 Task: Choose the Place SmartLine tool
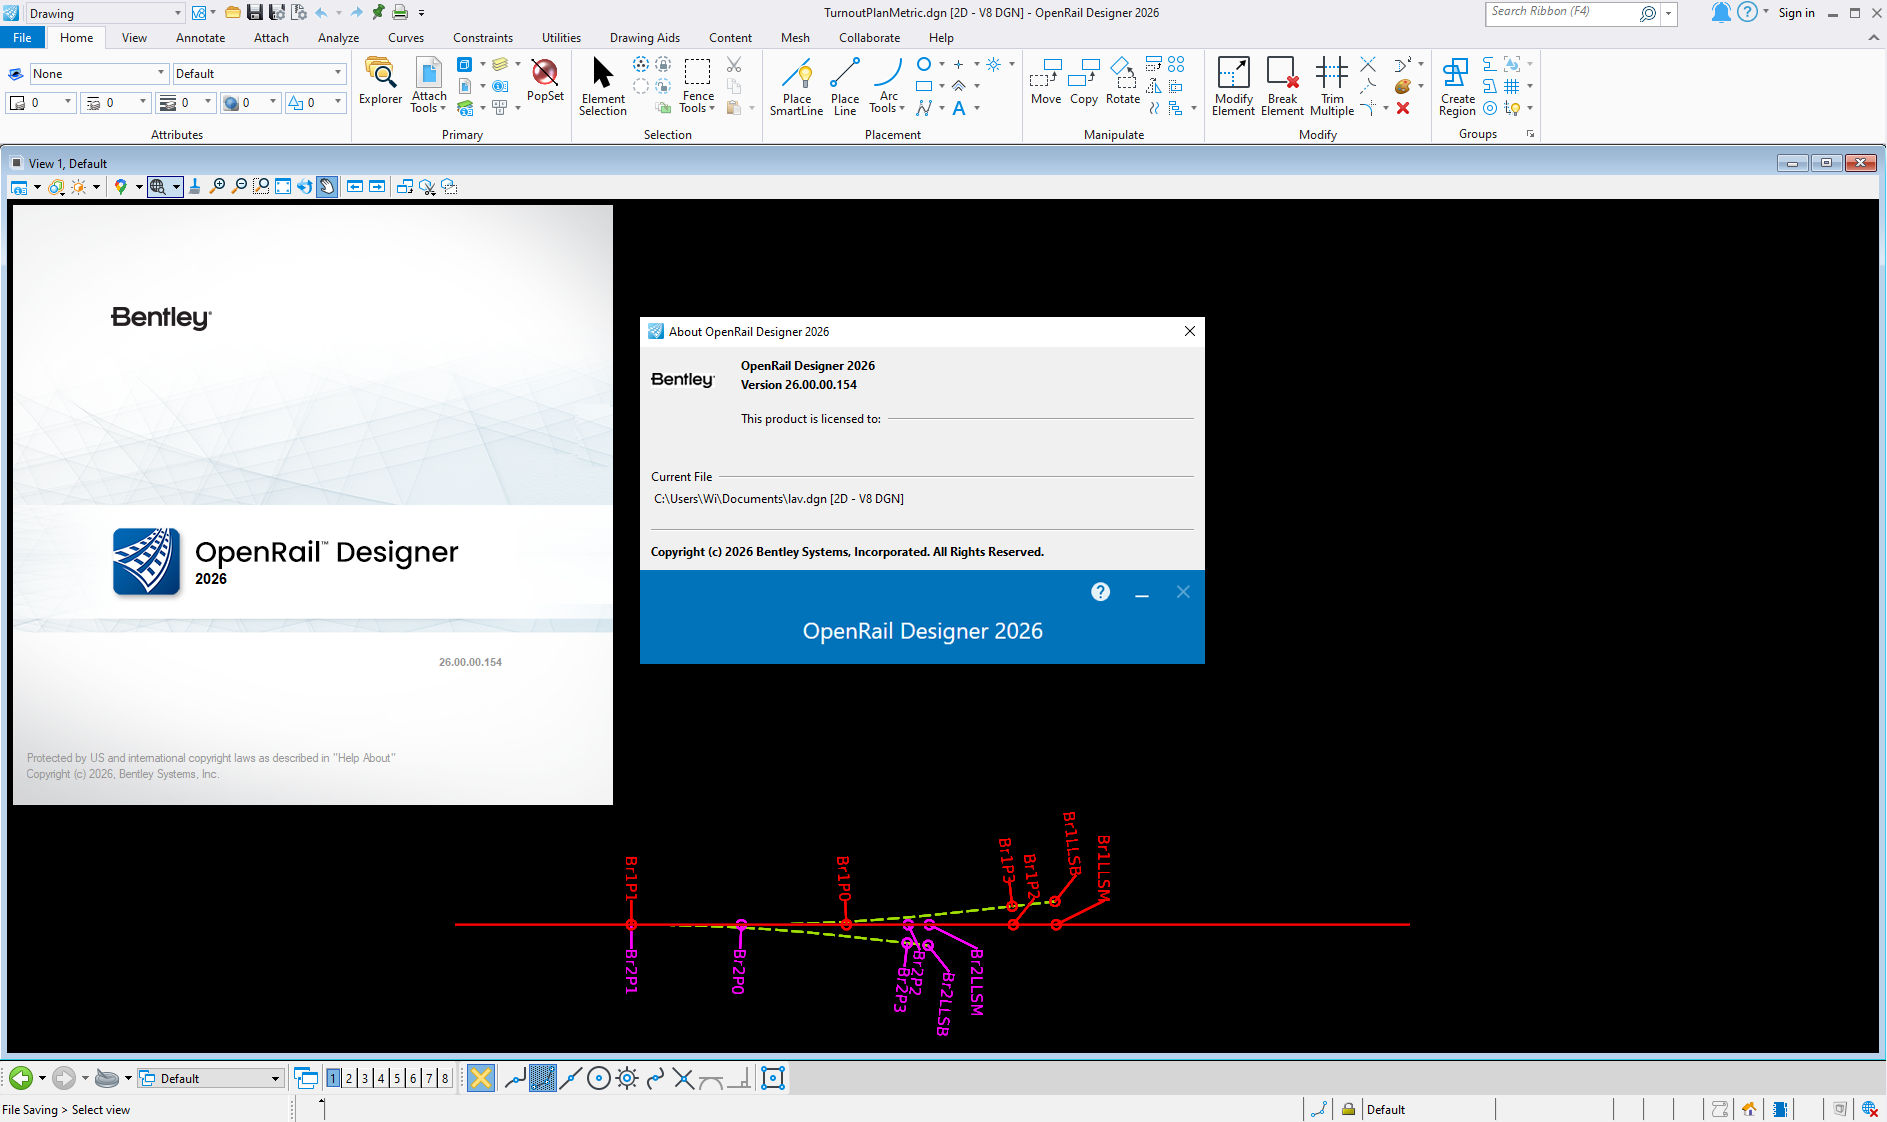(796, 86)
